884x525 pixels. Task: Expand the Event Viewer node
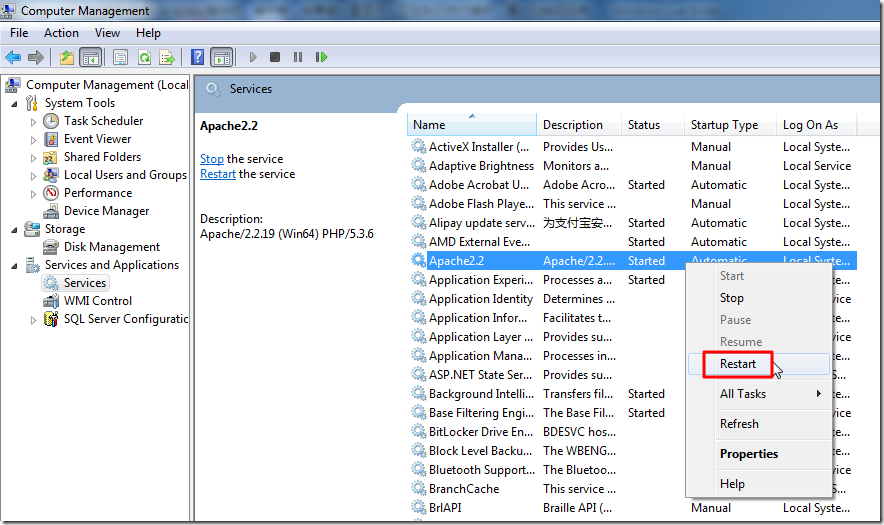click(x=33, y=140)
